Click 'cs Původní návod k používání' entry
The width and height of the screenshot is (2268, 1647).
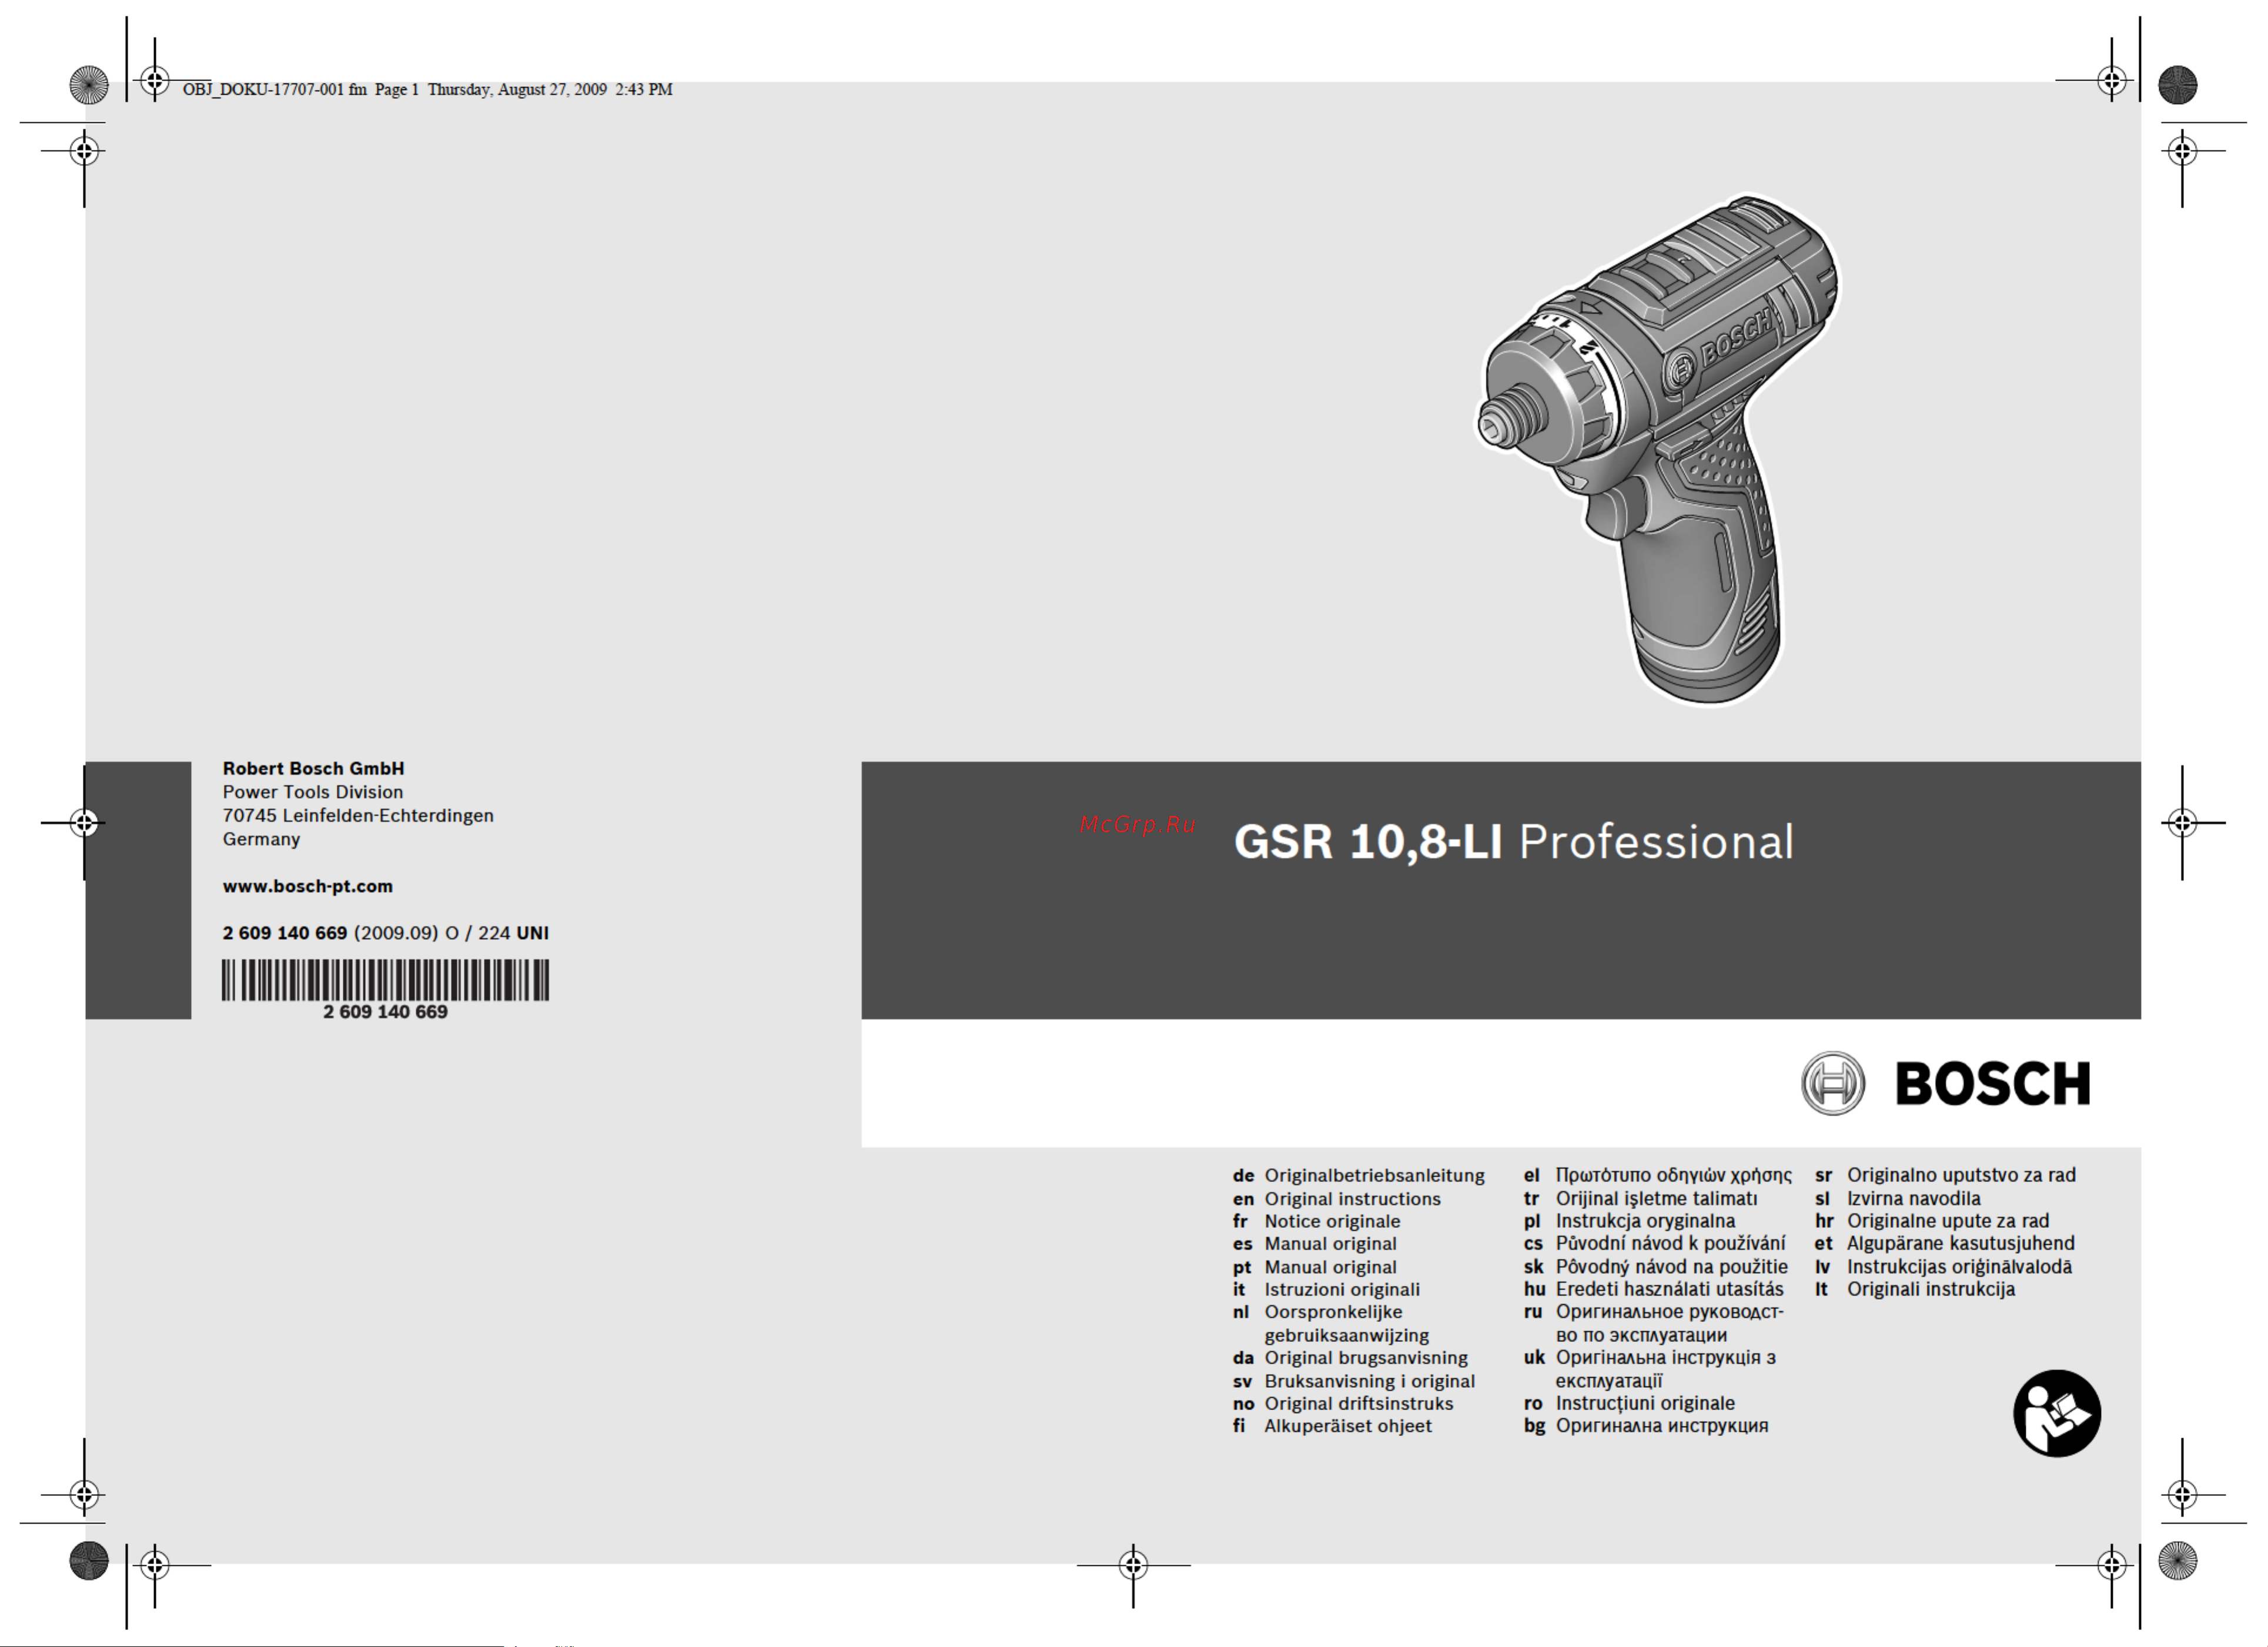click(1654, 1244)
